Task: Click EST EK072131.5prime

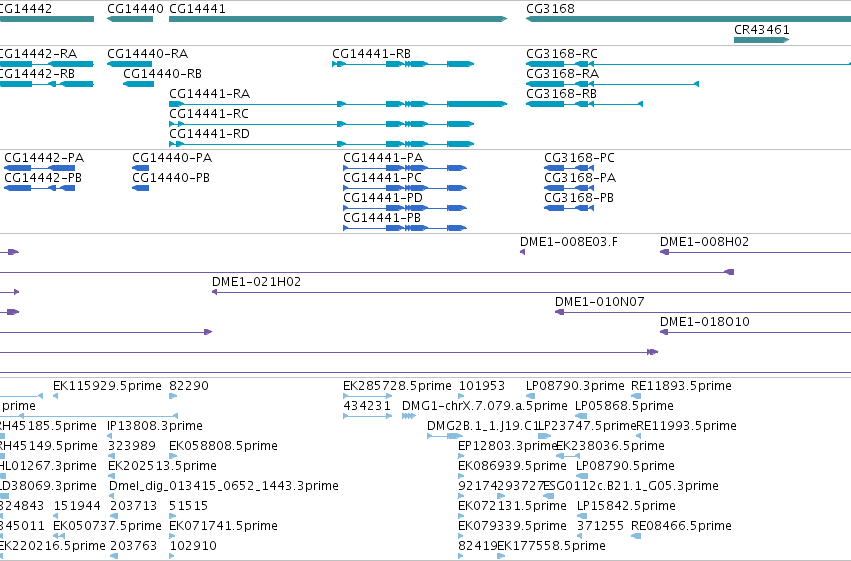Action: coord(512,506)
